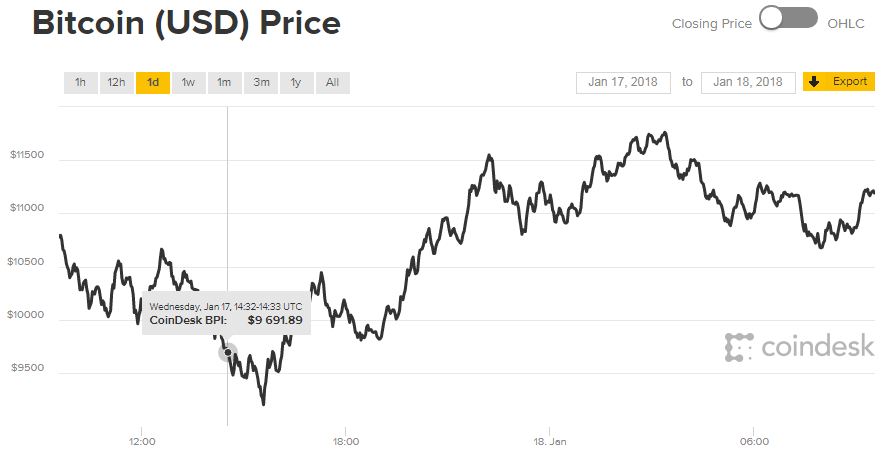Click the CoinDesk logo icon watermark

(739, 347)
